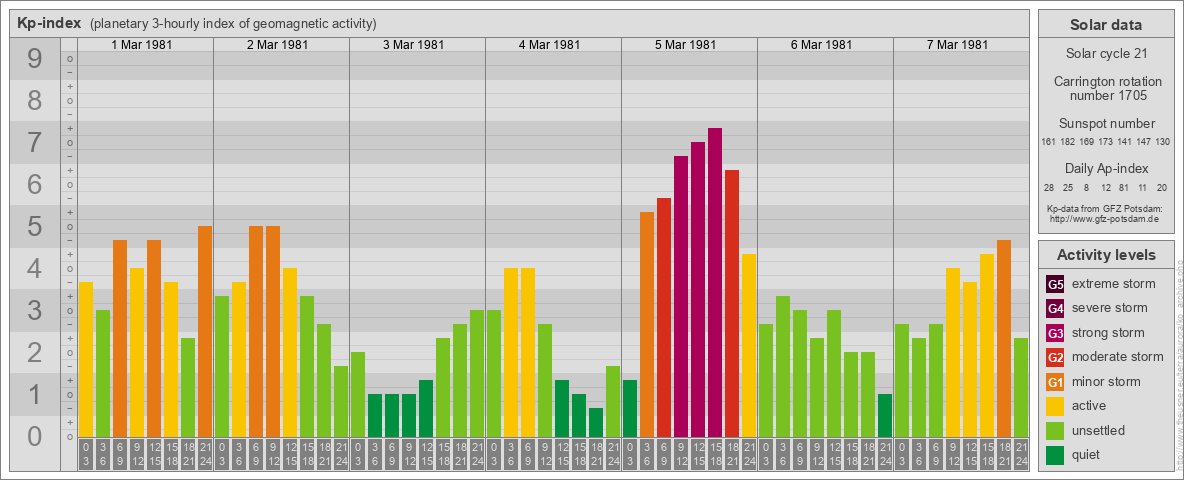This screenshot has width=1184, height=480.
Task: Click the light green unsettled swatch
Action: click(x=1055, y=430)
